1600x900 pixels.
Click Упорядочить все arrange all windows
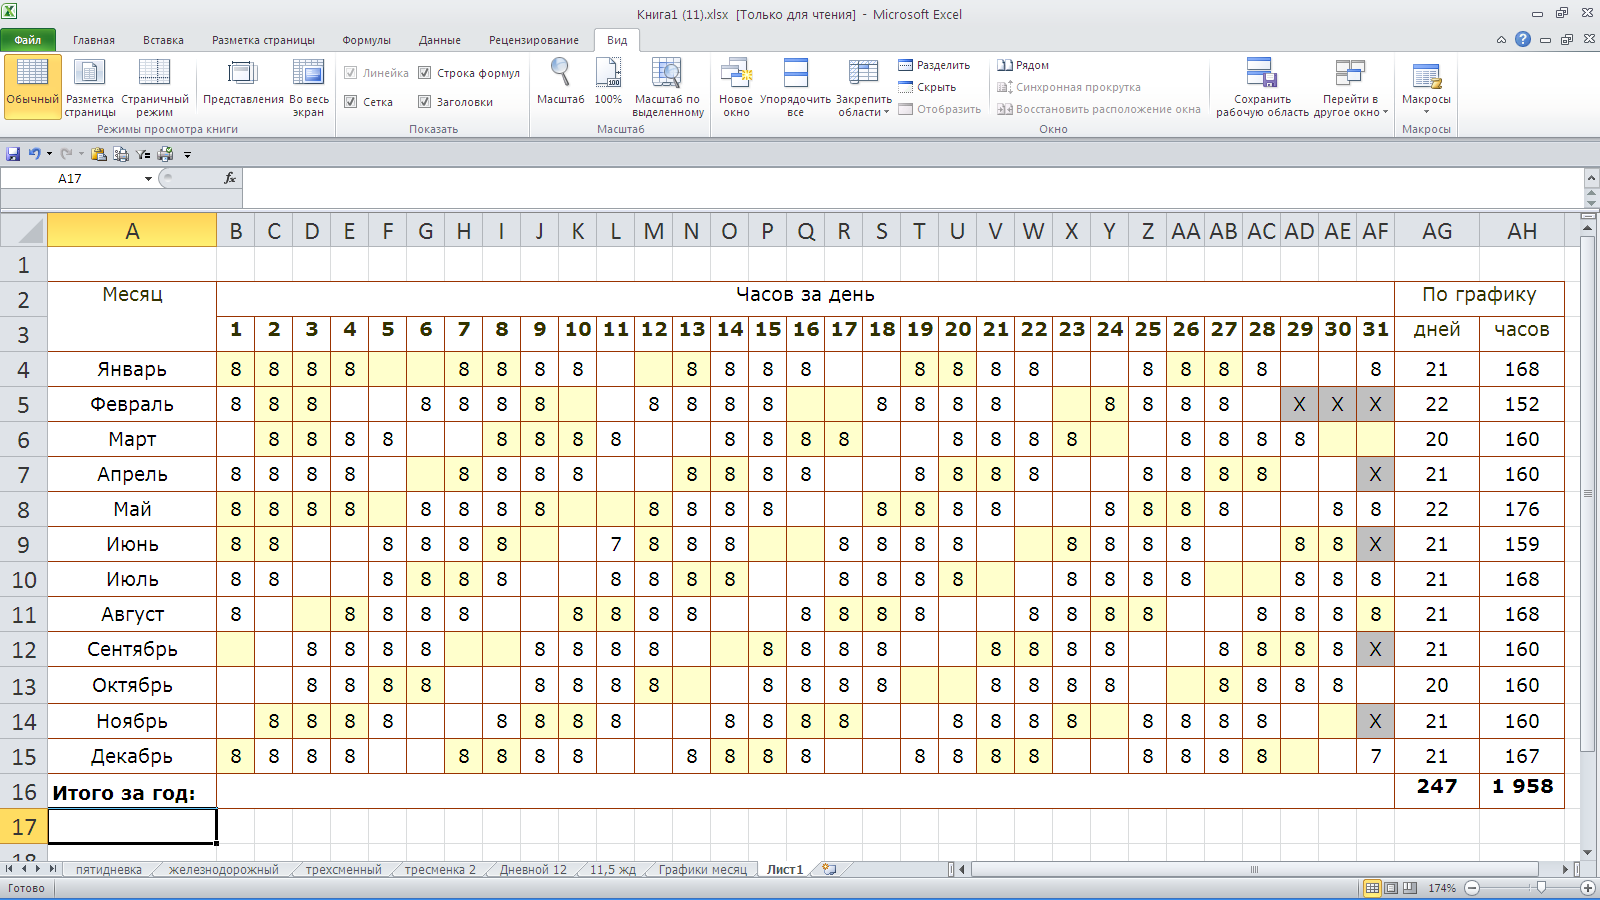click(795, 87)
